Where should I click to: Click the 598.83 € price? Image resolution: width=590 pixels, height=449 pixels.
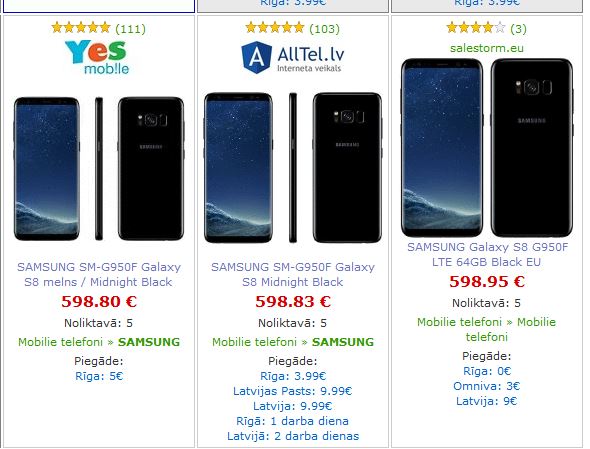(293, 301)
